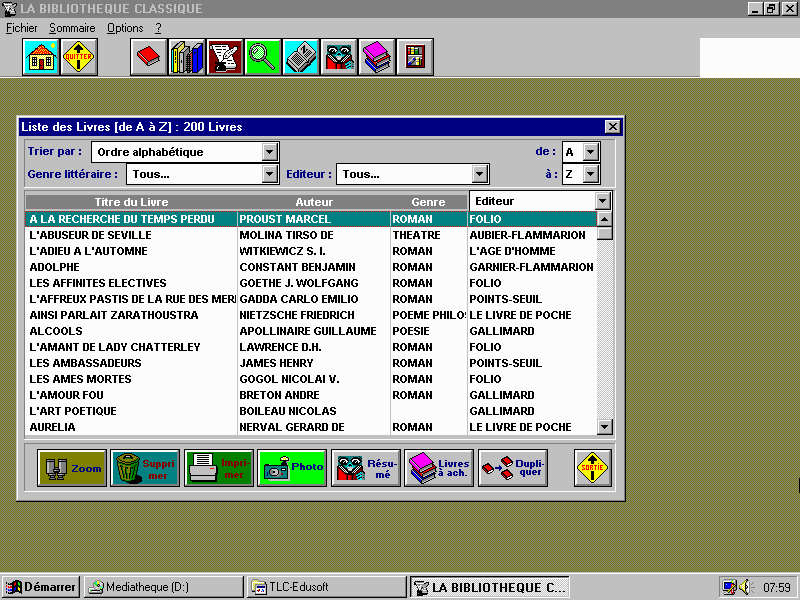
Task: Click the book list scrollbar down arrow
Action: coord(604,427)
